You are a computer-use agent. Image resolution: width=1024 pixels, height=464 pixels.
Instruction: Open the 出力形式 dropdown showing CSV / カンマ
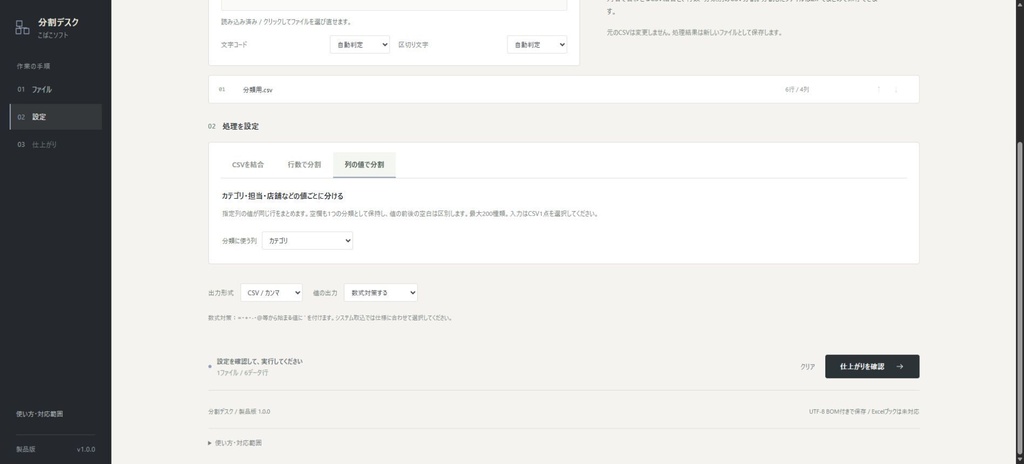click(x=272, y=293)
